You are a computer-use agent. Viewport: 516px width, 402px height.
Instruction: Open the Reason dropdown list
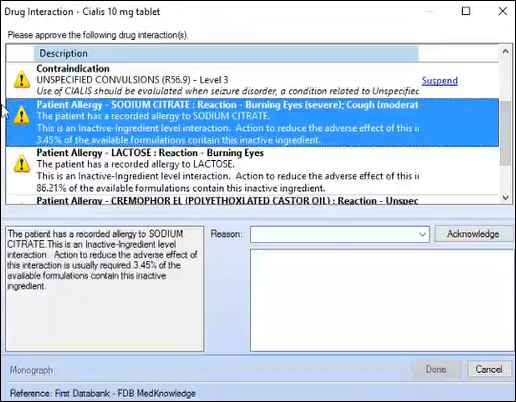(x=422, y=234)
